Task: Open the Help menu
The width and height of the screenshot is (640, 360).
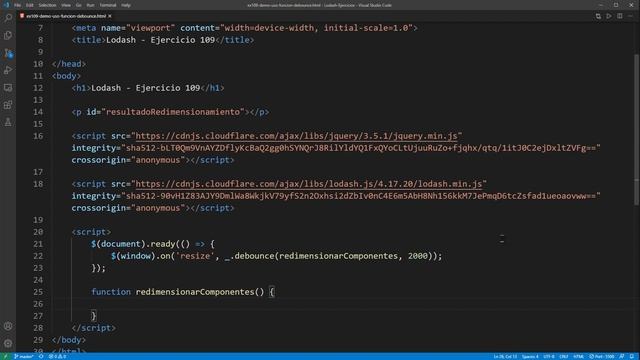Action: 126,5
